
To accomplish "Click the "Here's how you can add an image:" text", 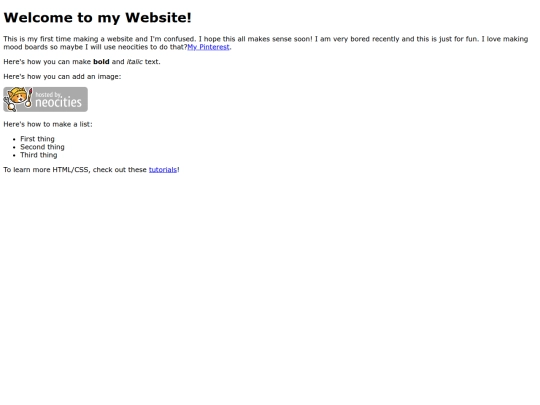I will click(62, 77).
